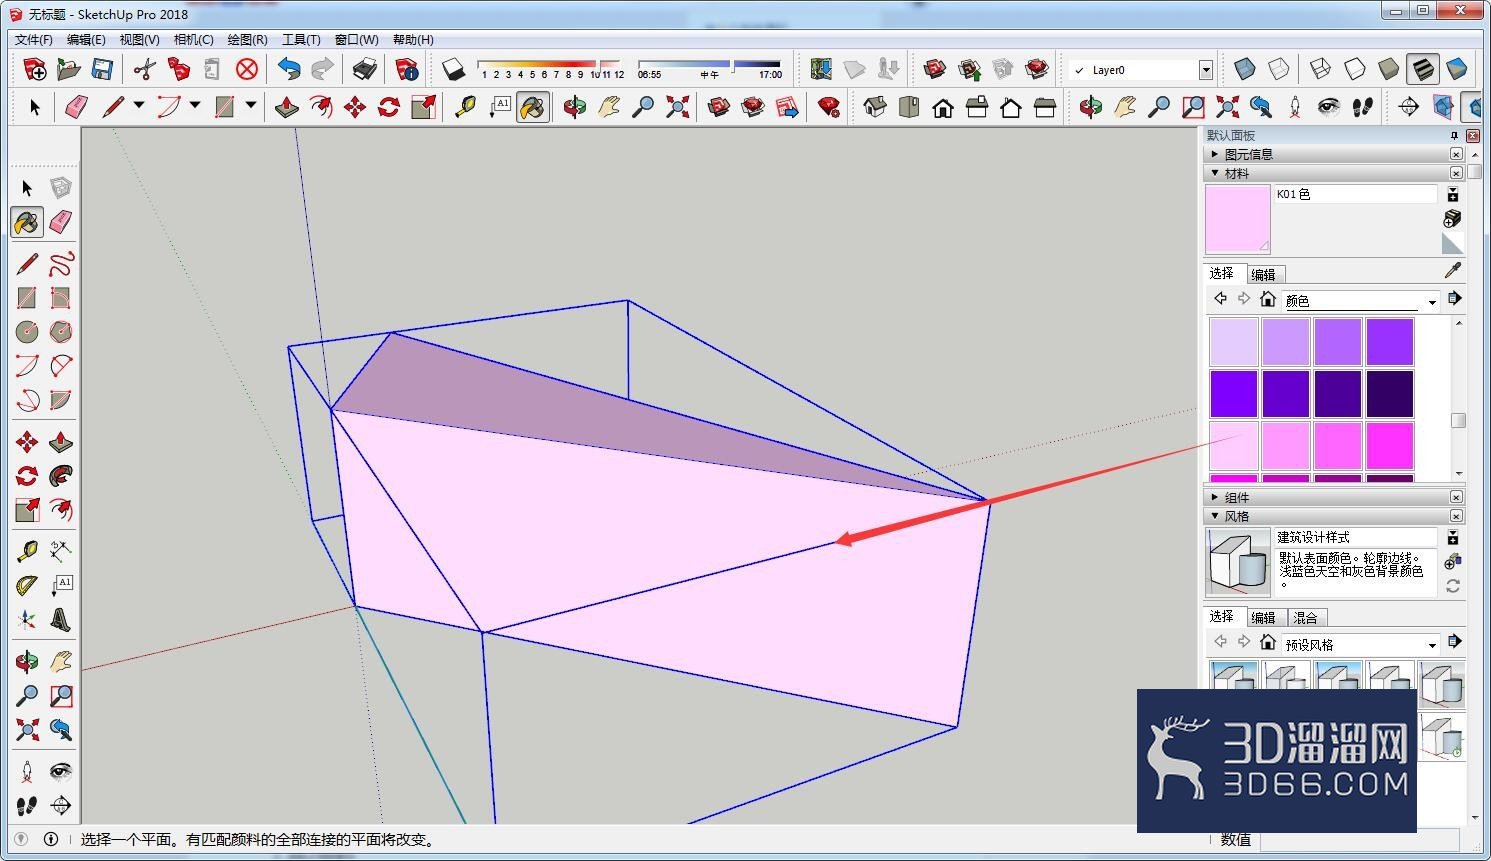Select the 3D Text tool in left toolbar
1491x861 pixels.
(x=61, y=619)
